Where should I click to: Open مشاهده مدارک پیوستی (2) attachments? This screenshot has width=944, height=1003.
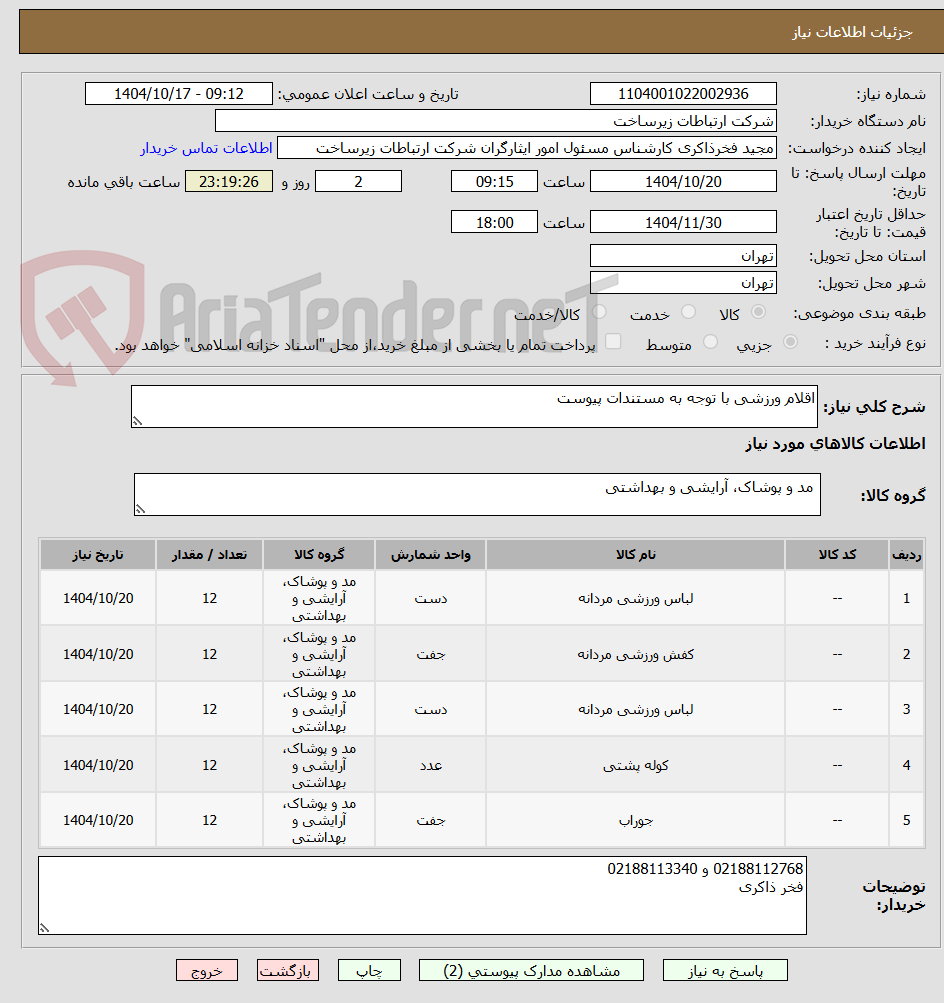[x=531, y=970]
